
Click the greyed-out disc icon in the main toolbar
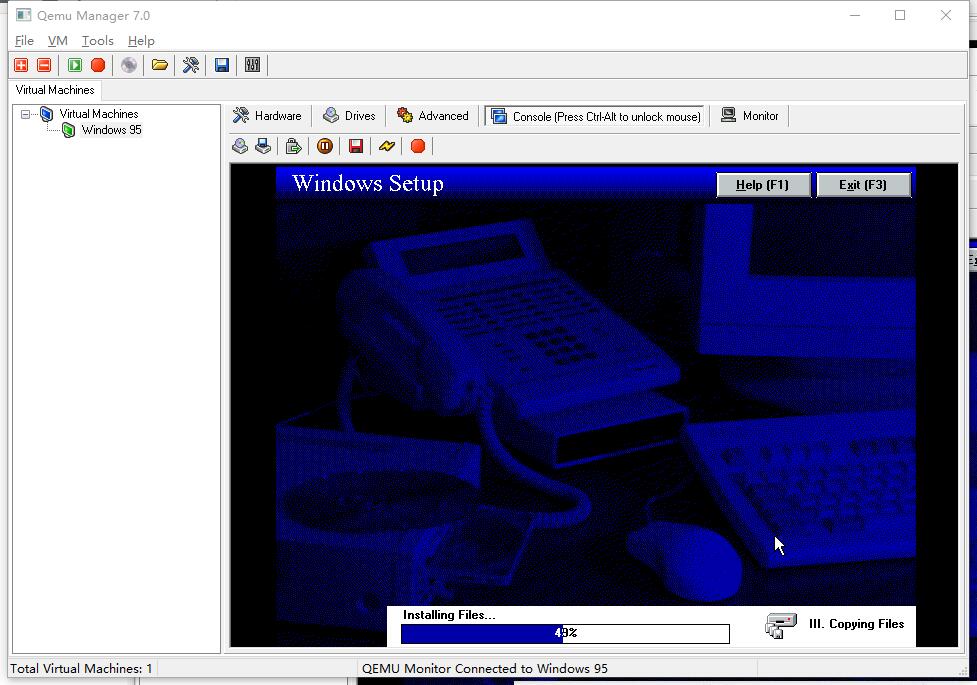[x=129, y=65]
